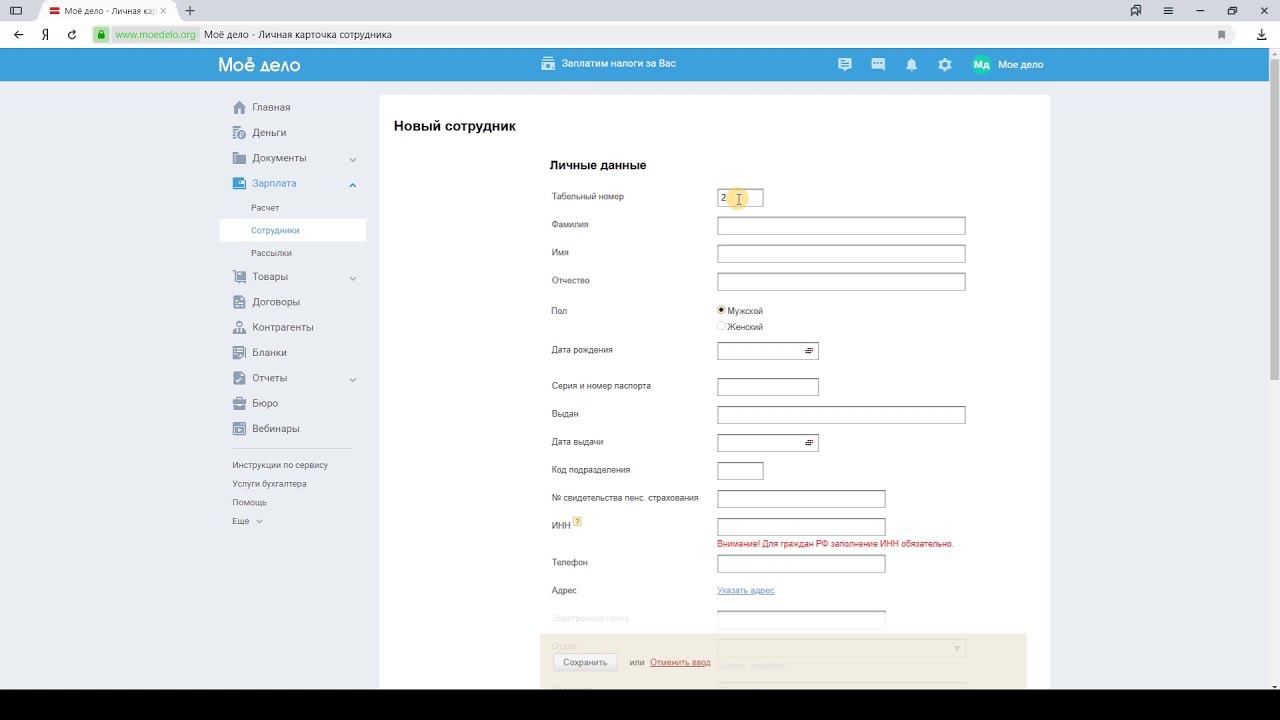Viewport: 1280px width, 720px height.
Task: Click the Серия и номер паспорта field
Action: (768, 387)
